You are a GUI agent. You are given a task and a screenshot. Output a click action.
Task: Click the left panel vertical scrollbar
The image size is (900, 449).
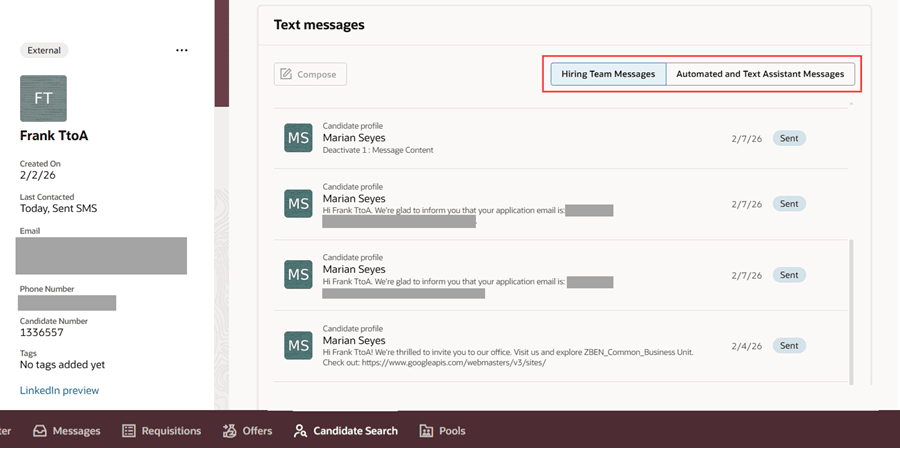pos(222,53)
